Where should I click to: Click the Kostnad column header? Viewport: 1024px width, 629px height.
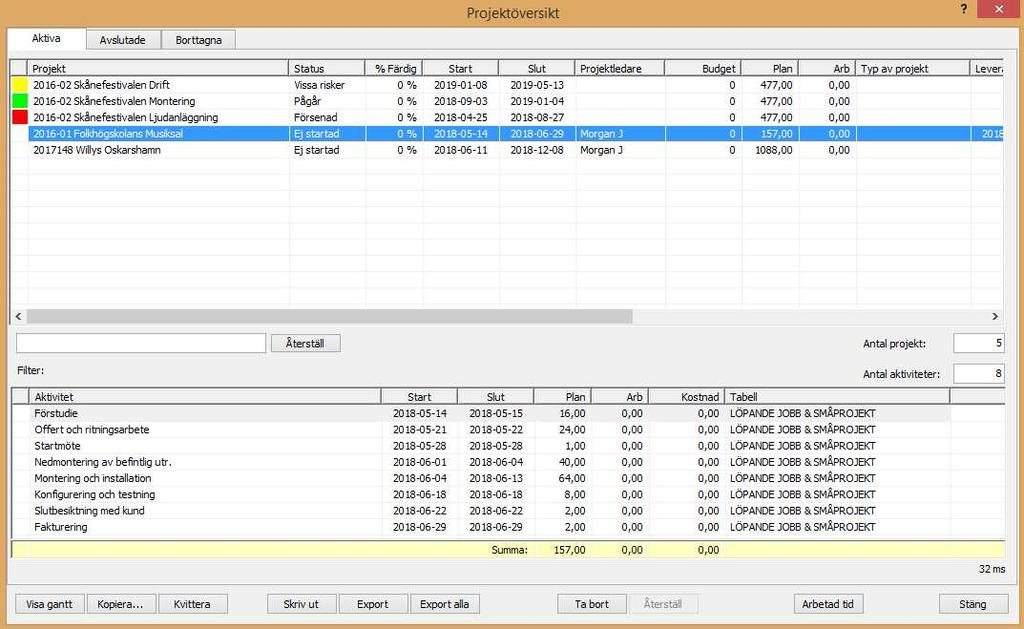686,396
